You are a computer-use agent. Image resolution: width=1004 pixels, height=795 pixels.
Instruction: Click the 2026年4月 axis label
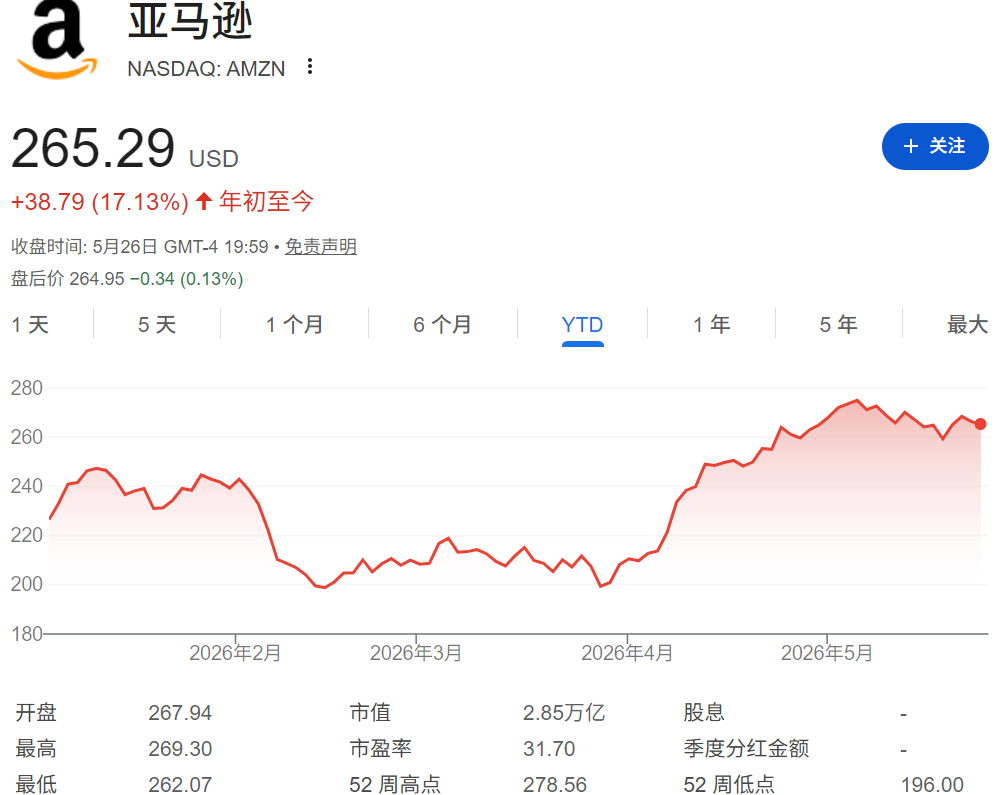click(x=627, y=653)
